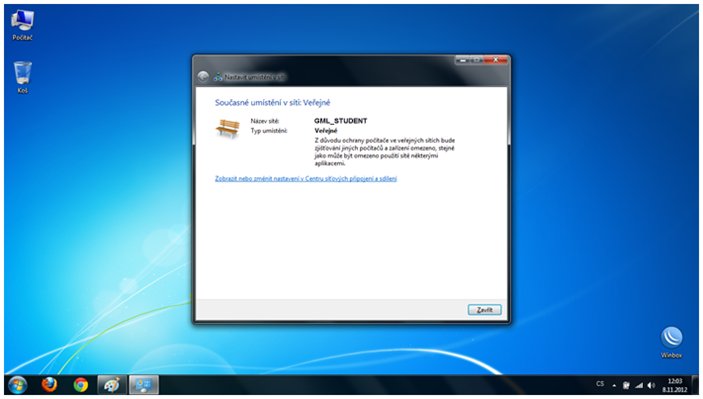Open the Počítač desktop icon

pyautogui.click(x=22, y=25)
